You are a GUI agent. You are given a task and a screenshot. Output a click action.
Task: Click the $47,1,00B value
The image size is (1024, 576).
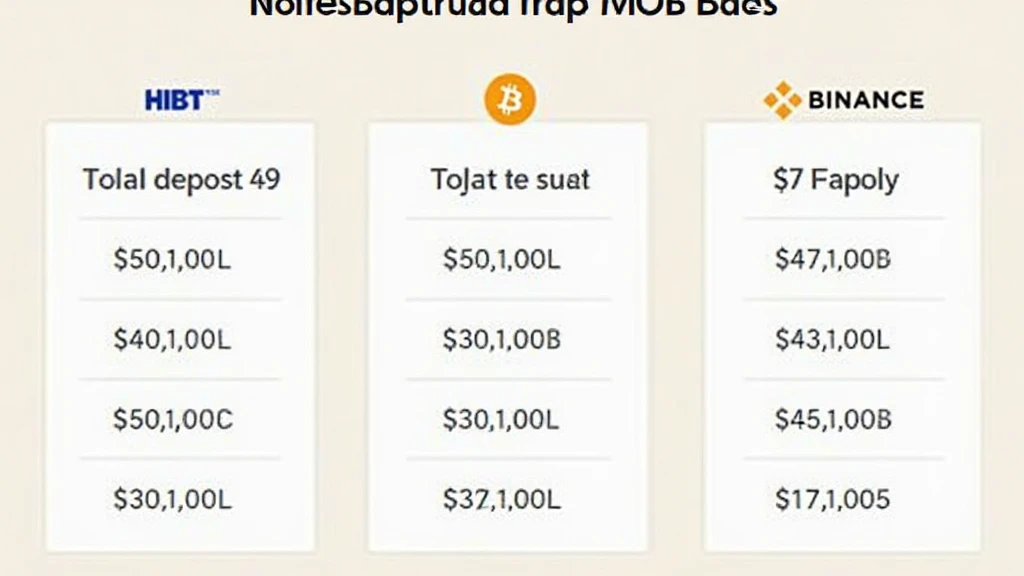(832, 260)
